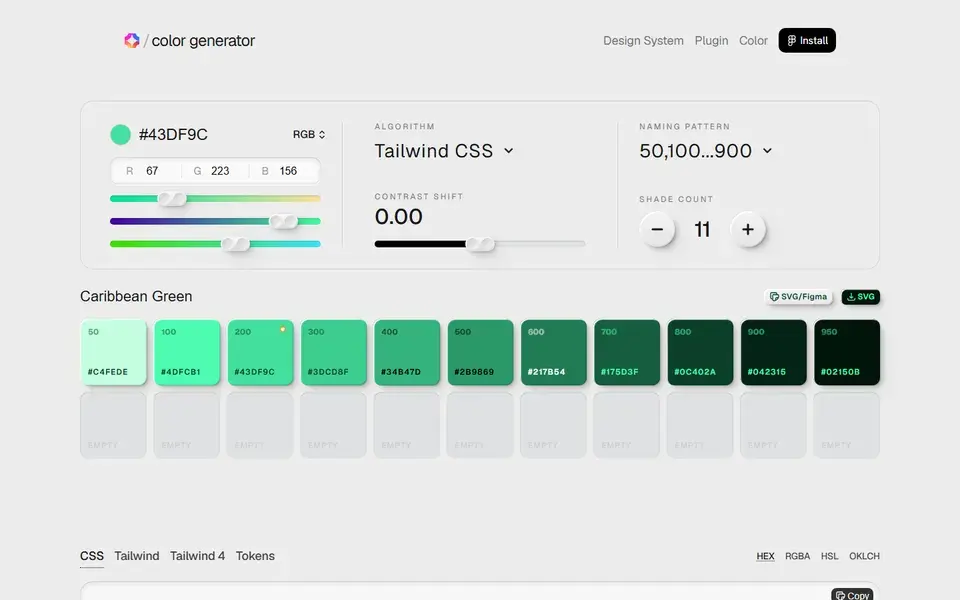This screenshot has width=960, height=600.
Task: Select the HEX output format
Action: click(x=765, y=556)
